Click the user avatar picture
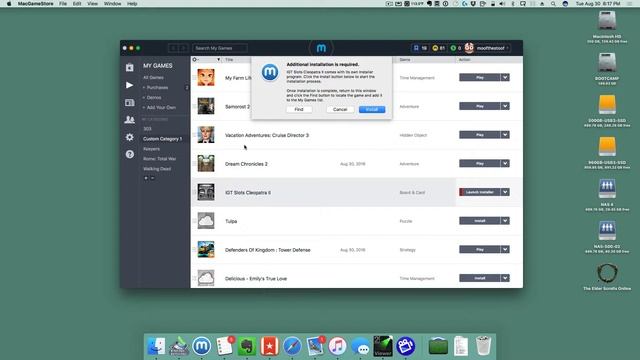The height and width of the screenshot is (360, 640). pos(469,48)
